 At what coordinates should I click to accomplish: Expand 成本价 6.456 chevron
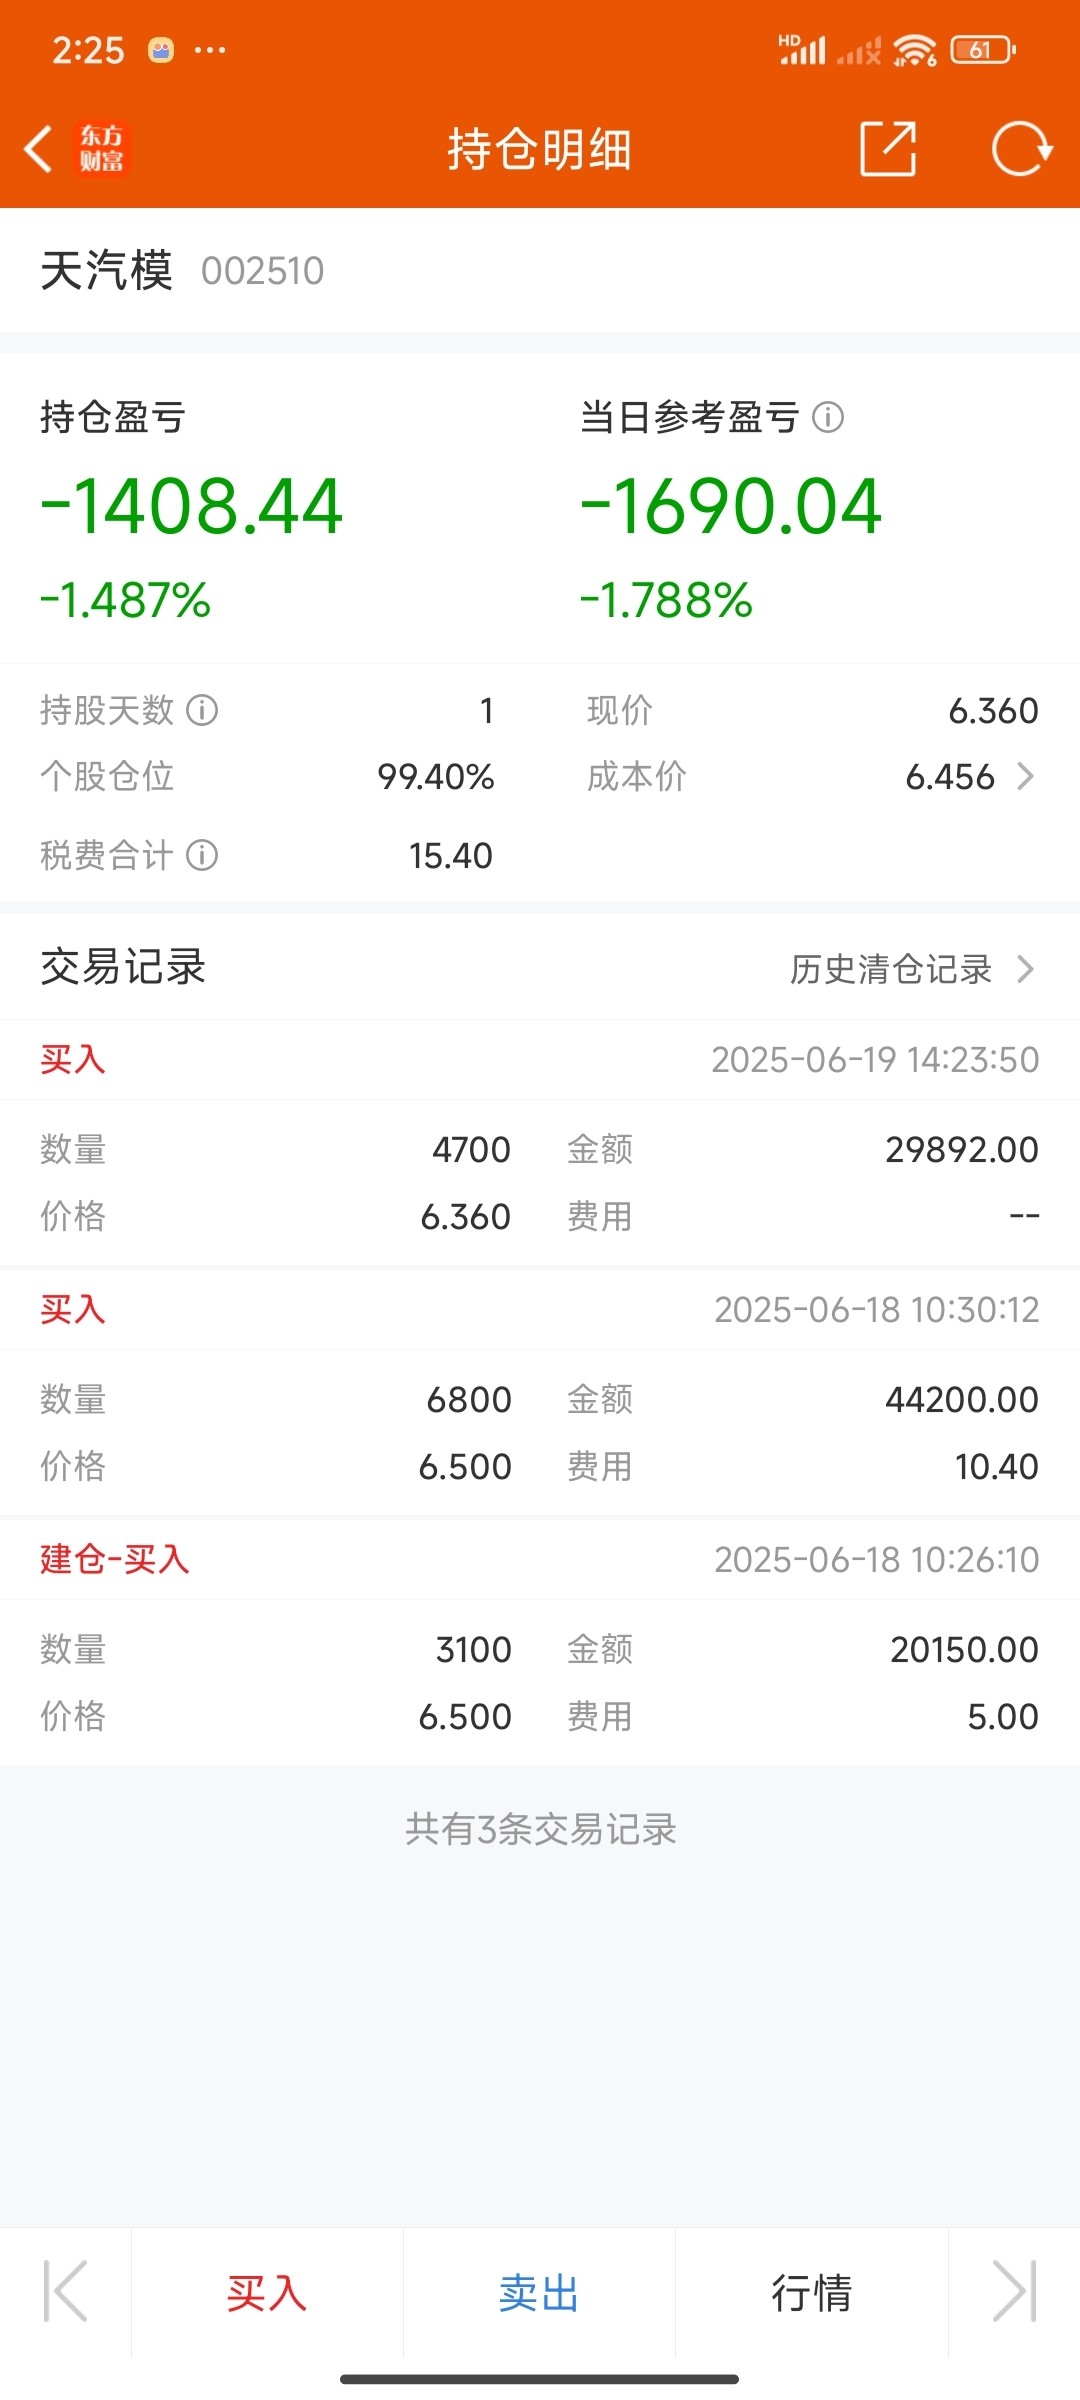[x=1025, y=776]
